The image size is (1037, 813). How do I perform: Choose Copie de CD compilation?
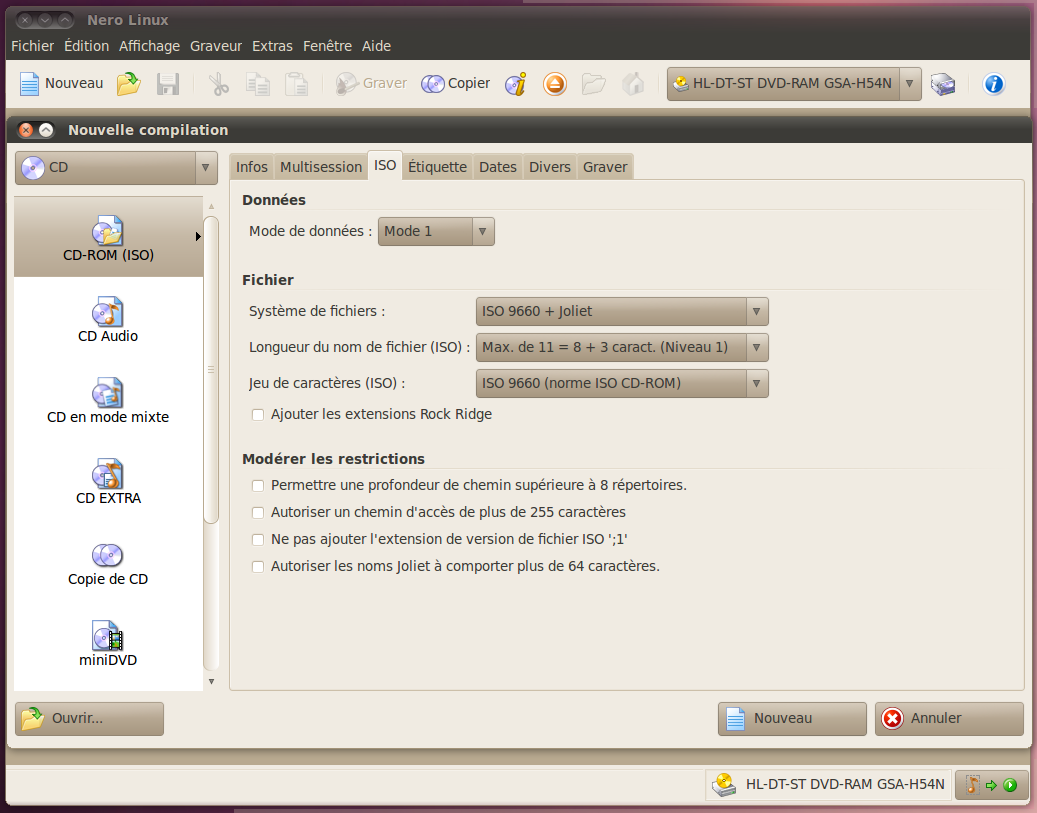click(x=108, y=562)
